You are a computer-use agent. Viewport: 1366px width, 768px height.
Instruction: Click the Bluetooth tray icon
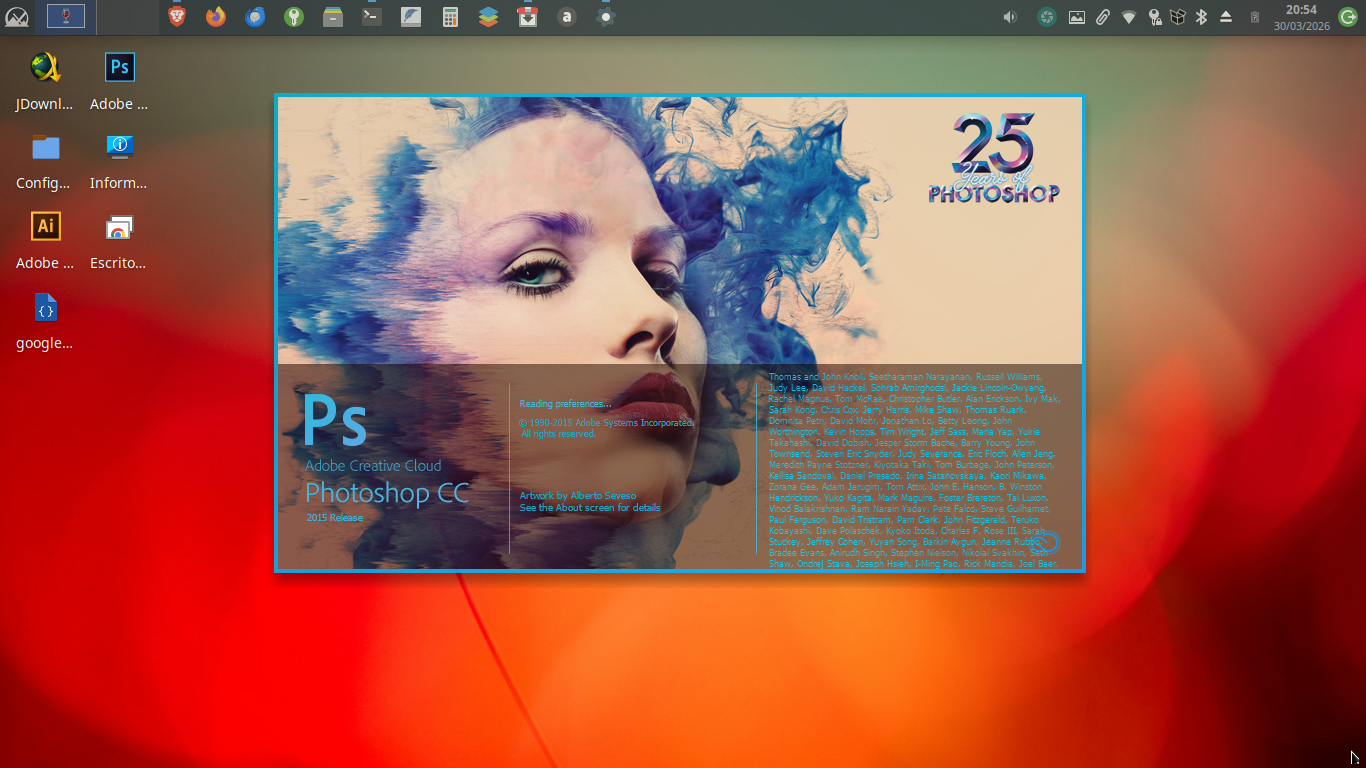1202,17
